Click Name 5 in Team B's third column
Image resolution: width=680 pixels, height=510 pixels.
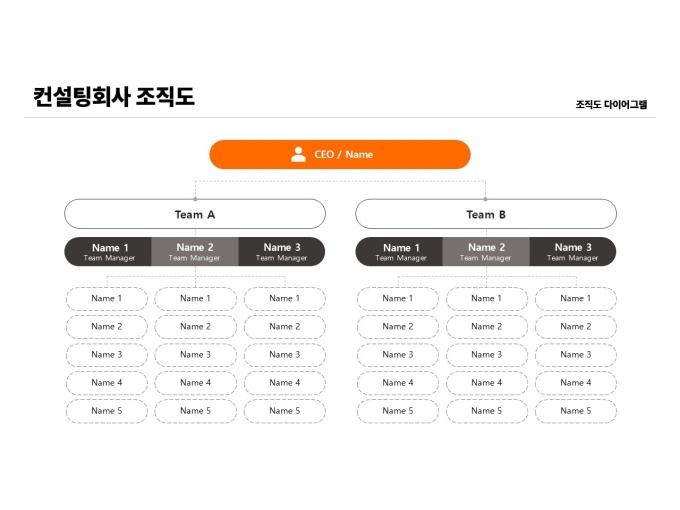coord(575,411)
